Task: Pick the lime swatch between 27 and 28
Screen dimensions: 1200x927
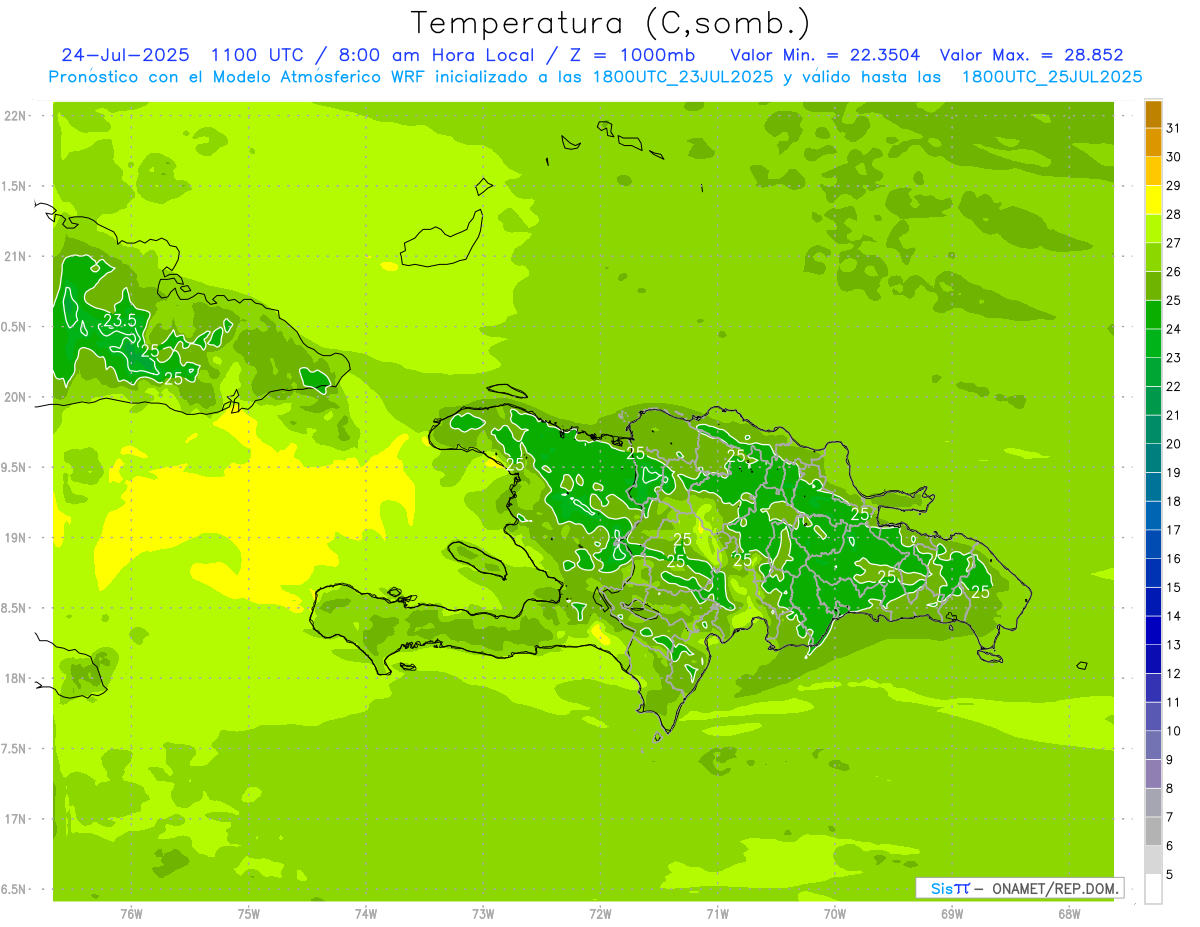Action: tap(1153, 228)
